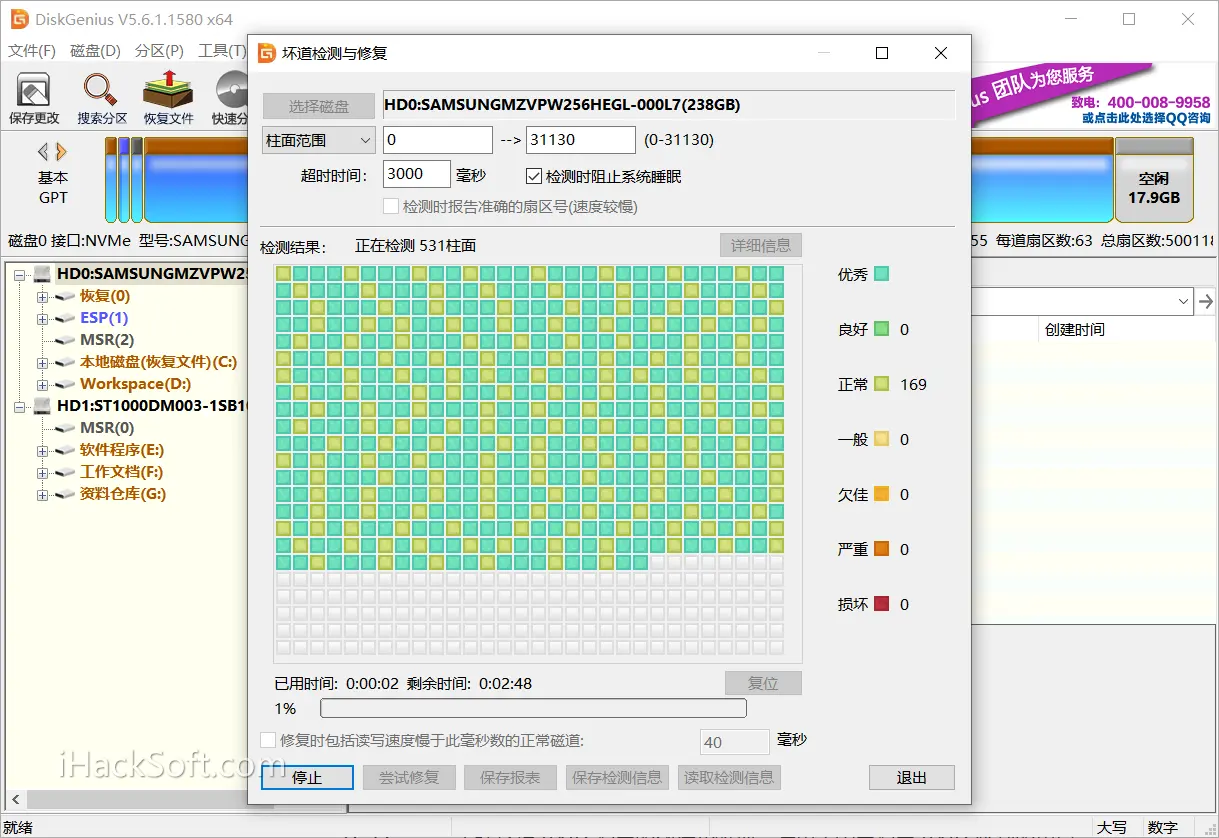Expand the 软件程序(E:) partition node
Screen dimensions: 1219x838
click(42, 450)
